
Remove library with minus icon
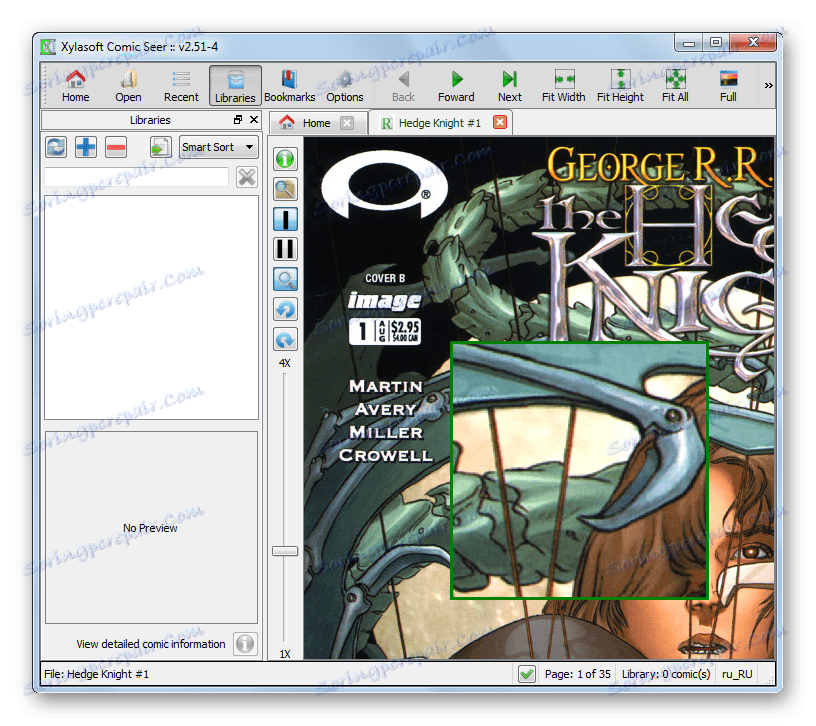116,147
